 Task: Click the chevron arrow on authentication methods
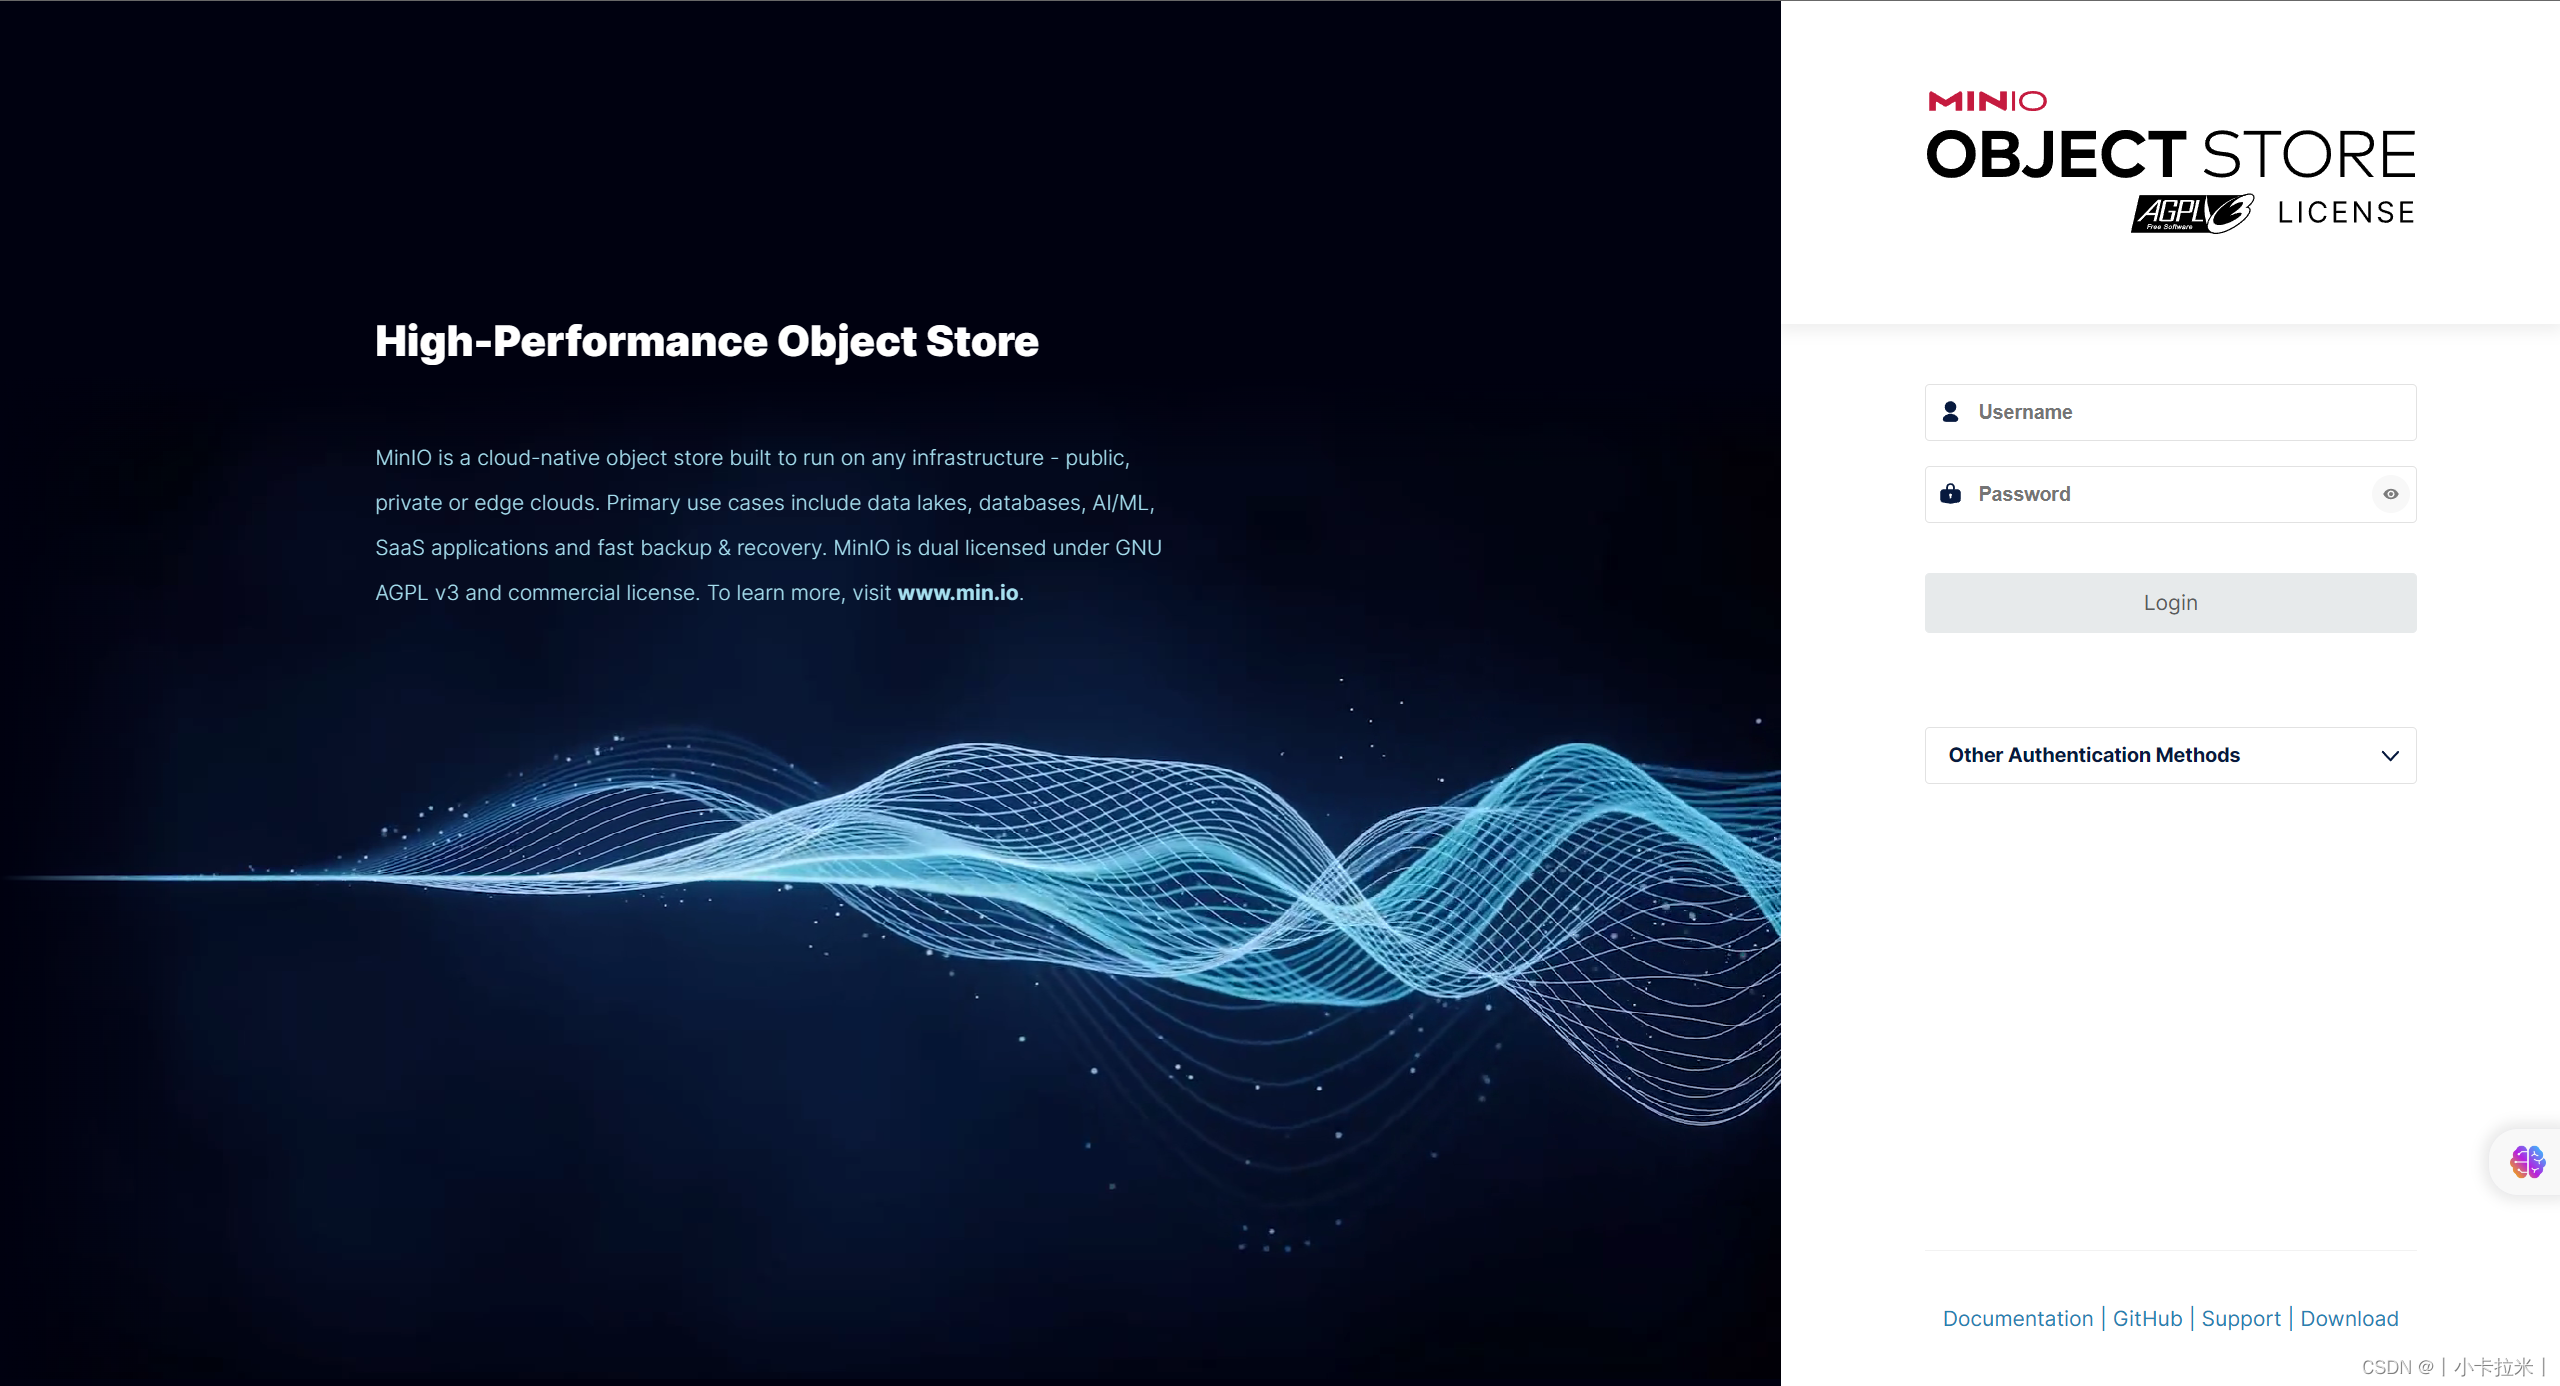(2390, 756)
